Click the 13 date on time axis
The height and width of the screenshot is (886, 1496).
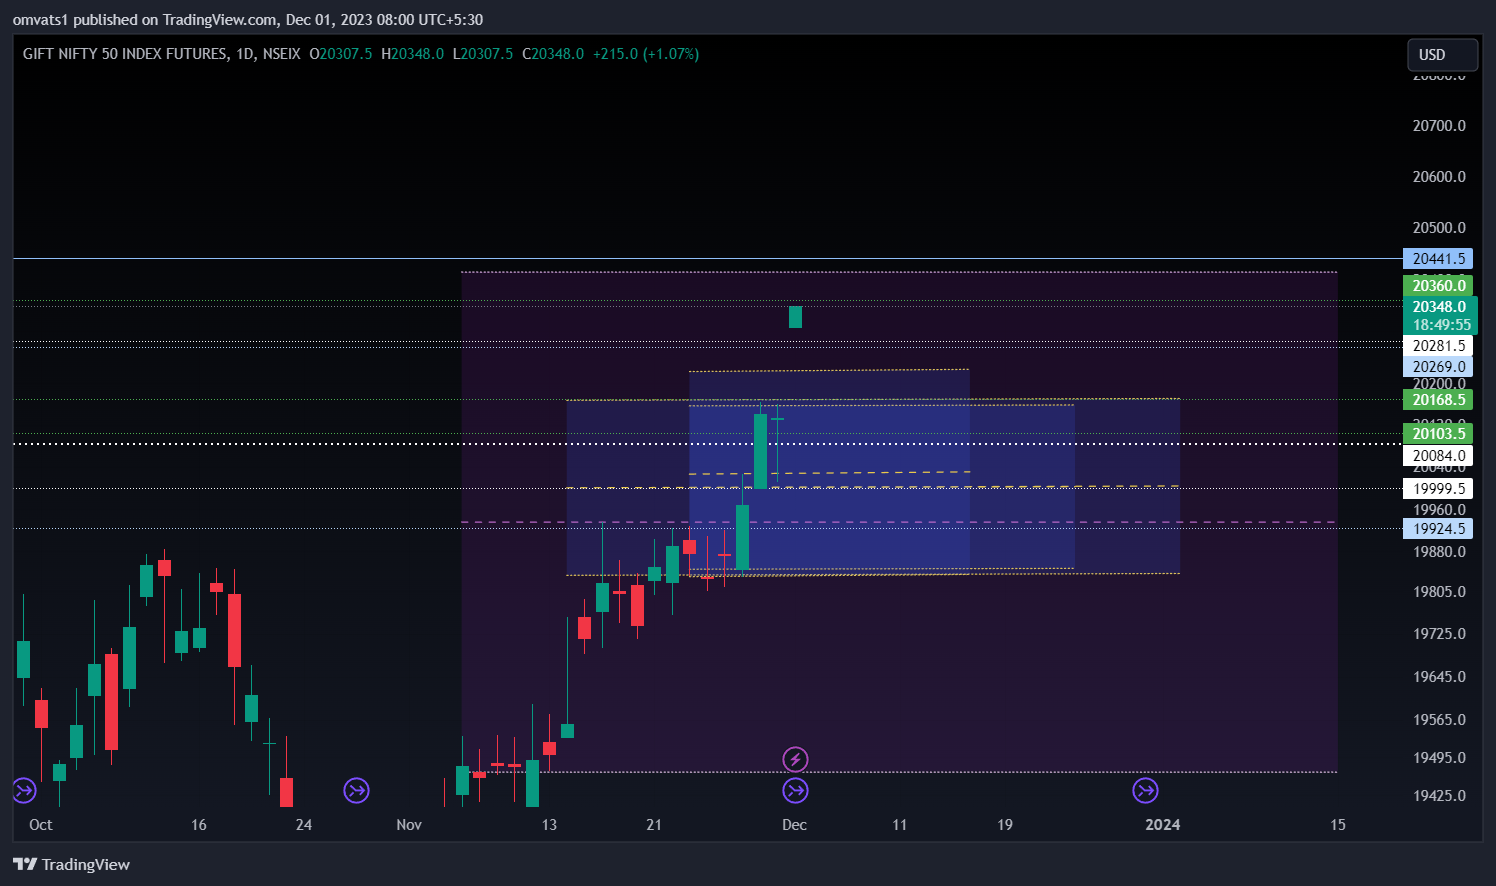click(x=549, y=825)
